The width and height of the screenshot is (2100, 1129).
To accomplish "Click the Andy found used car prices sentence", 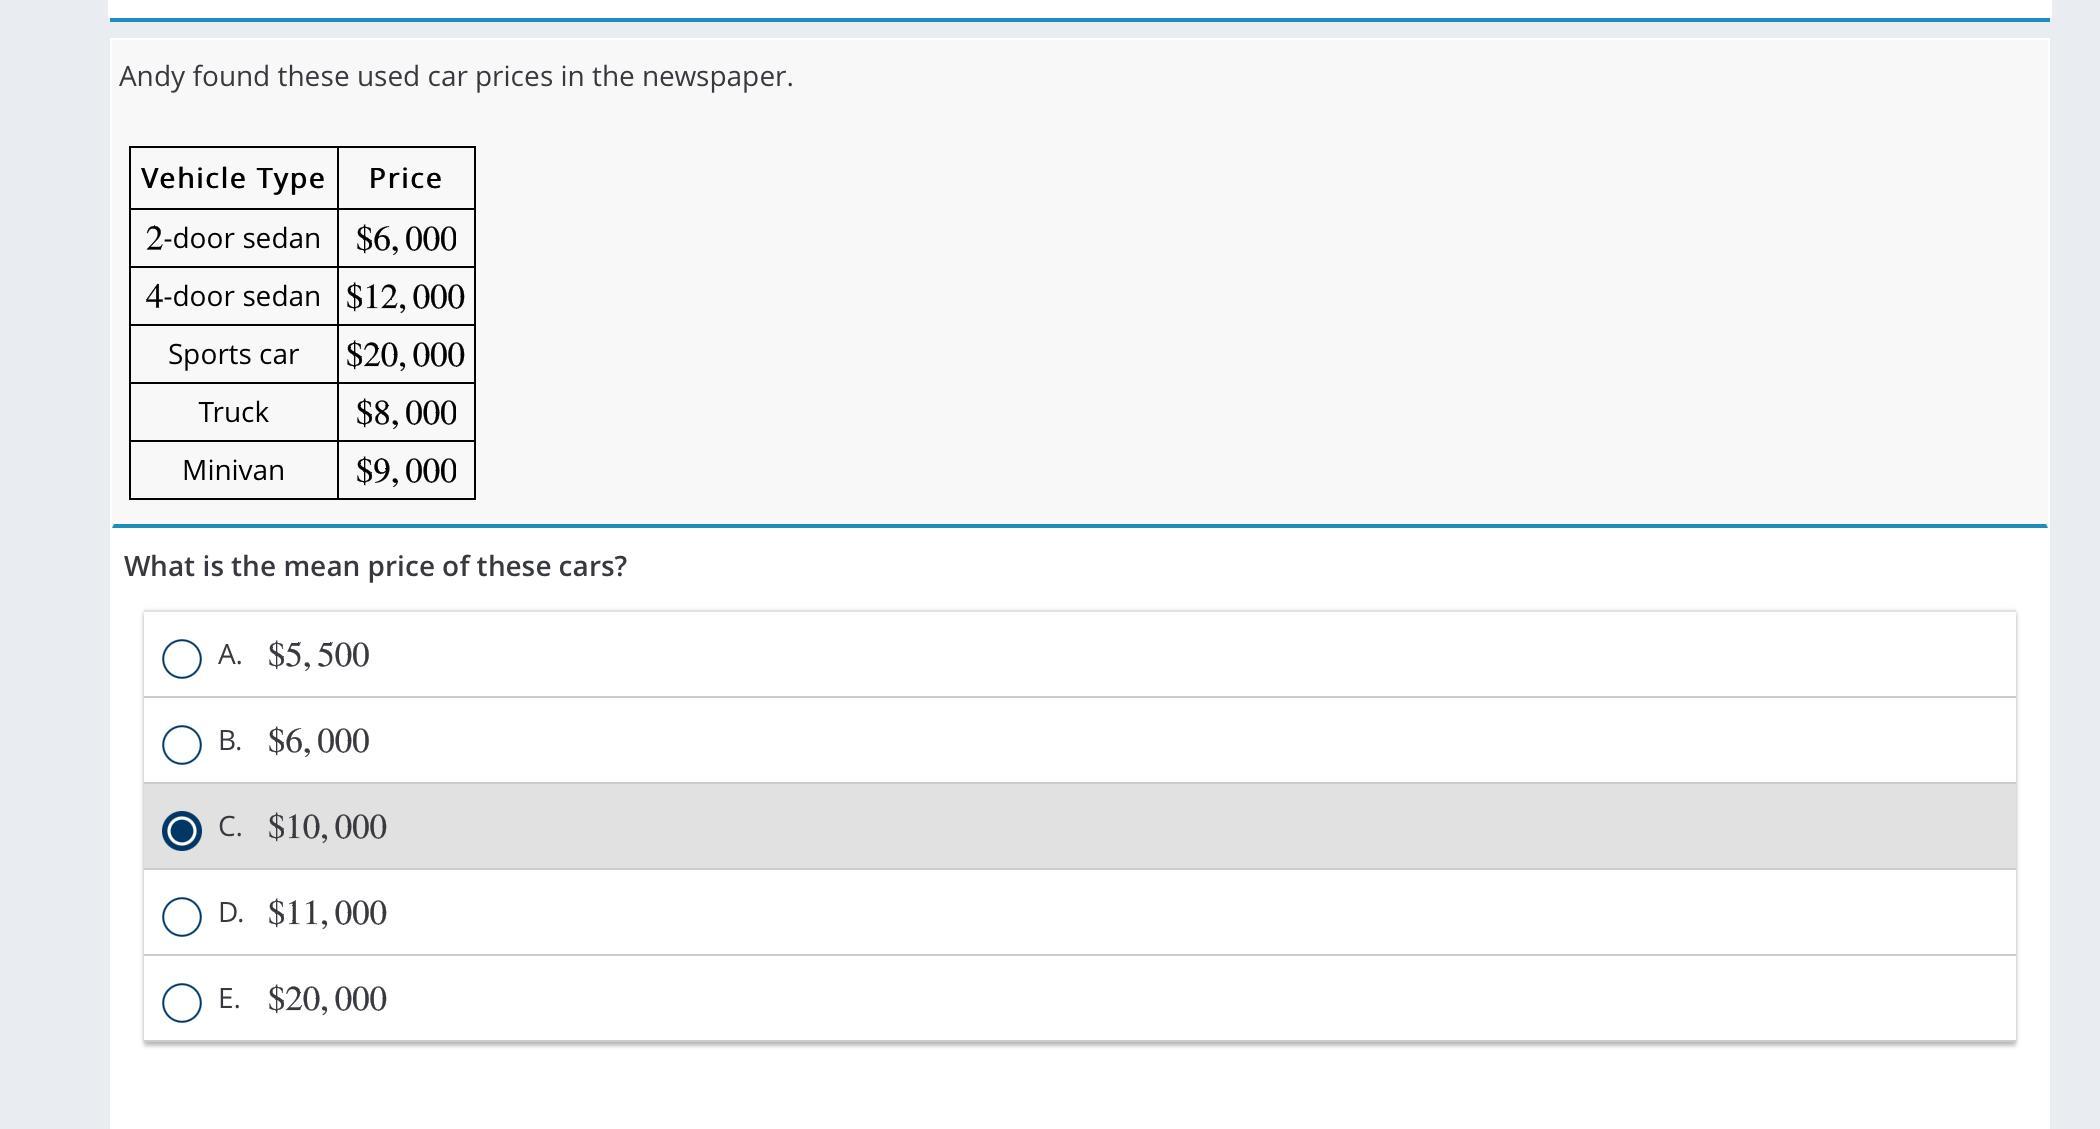I will (x=456, y=76).
